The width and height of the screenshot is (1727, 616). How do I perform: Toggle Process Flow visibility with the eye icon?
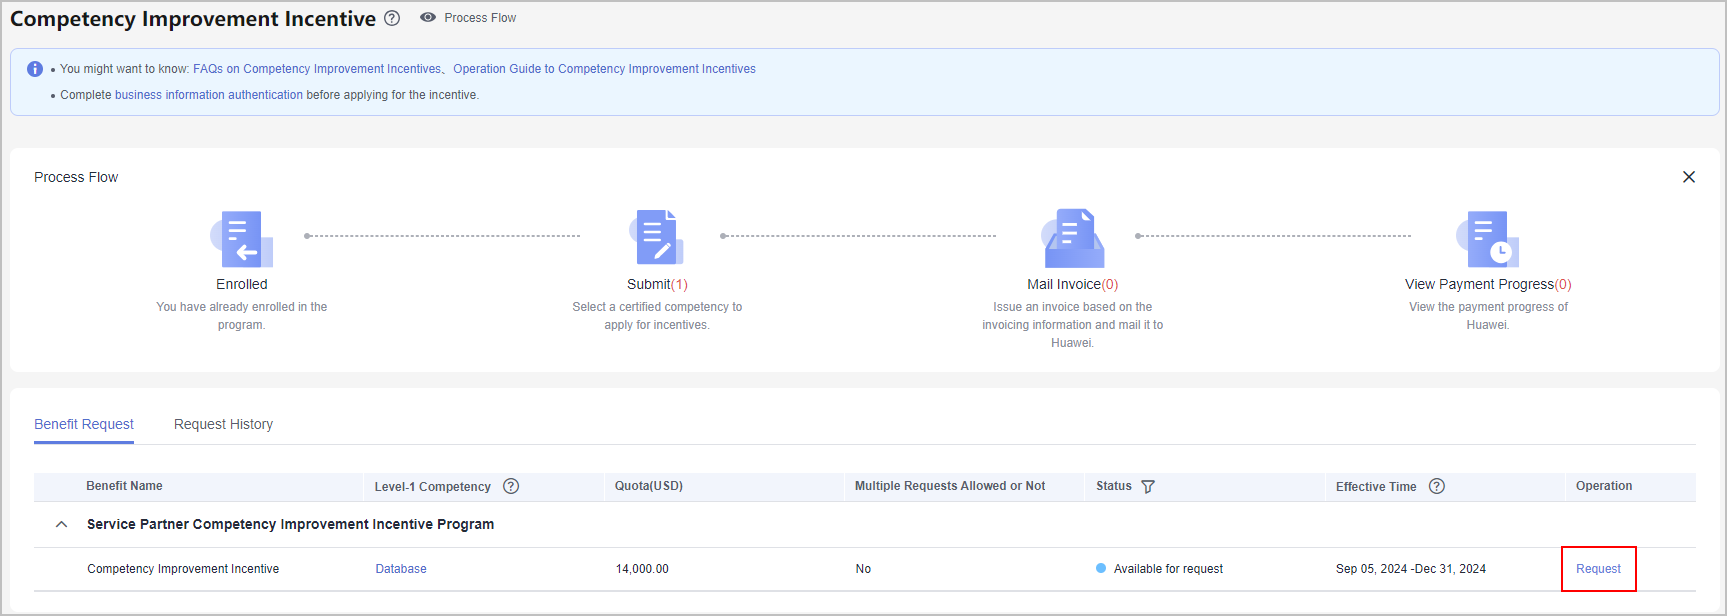coord(428,18)
